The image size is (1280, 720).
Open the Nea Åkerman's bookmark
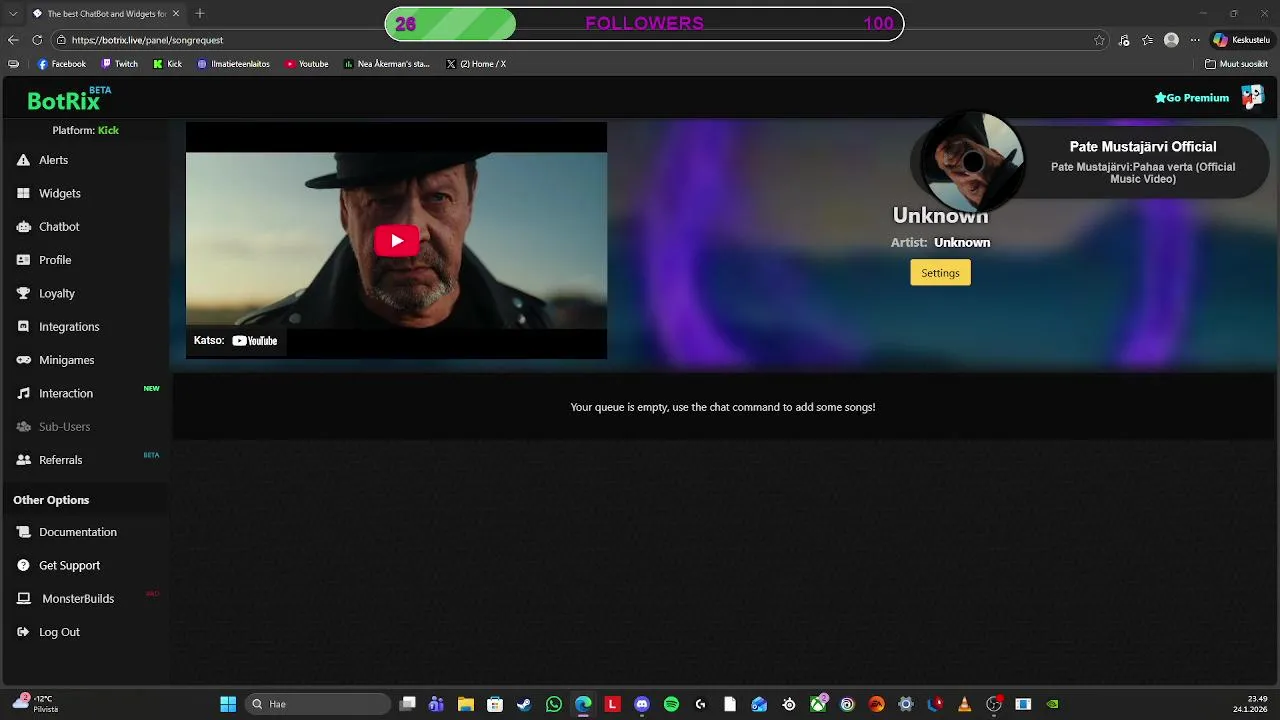point(386,64)
